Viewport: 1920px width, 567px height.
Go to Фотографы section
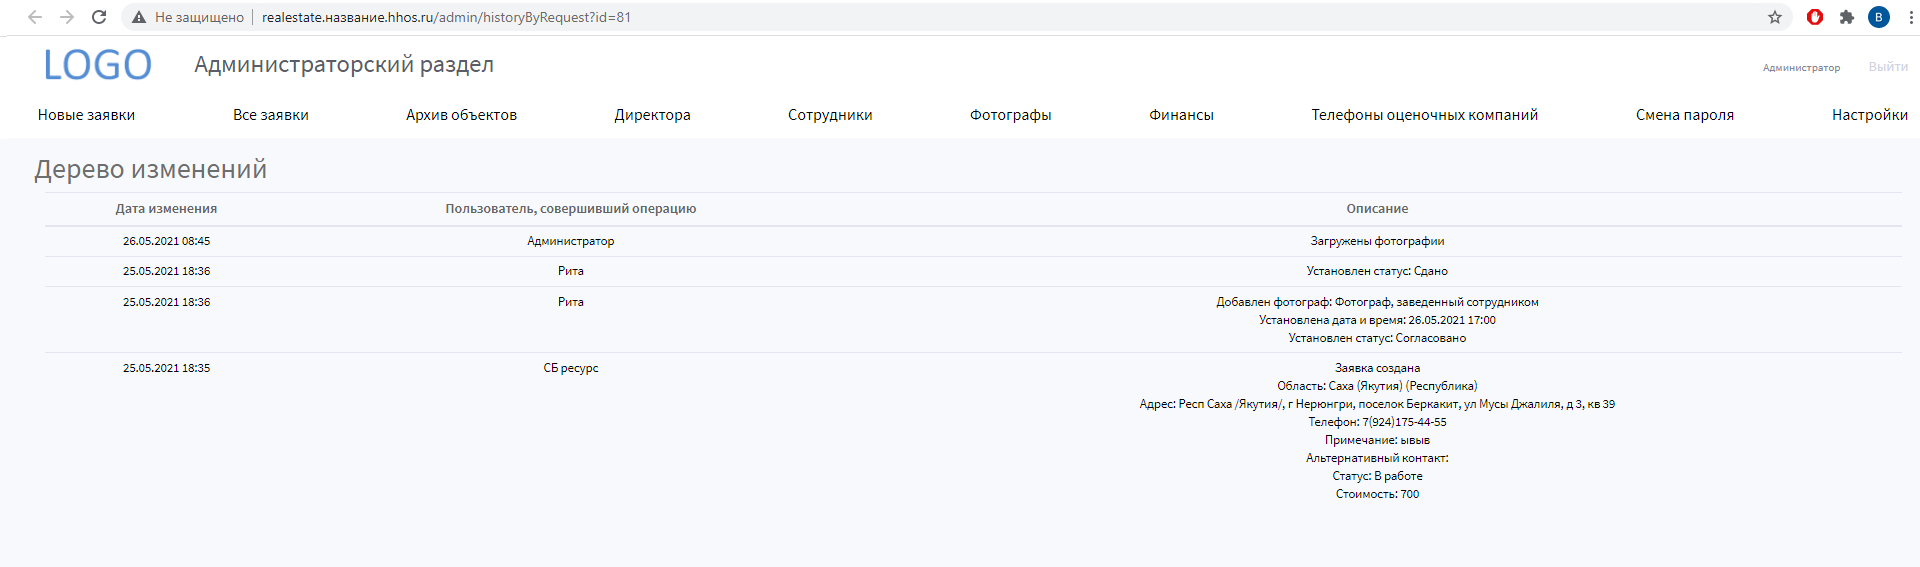(x=1010, y=115)
